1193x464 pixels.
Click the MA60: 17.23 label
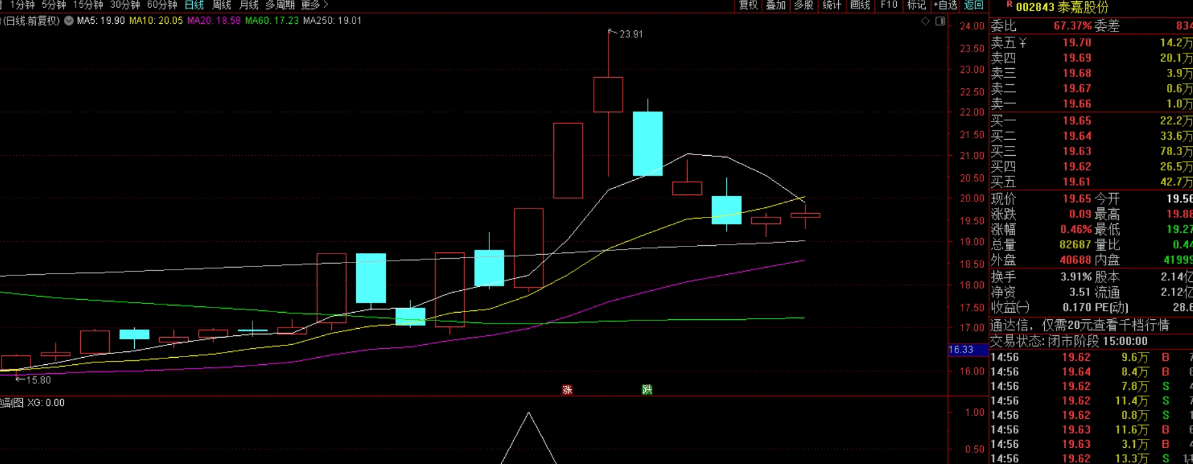(x=272, y=21)
